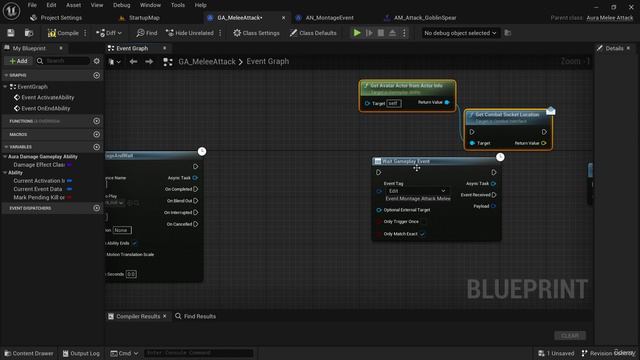Collapse the Variables section
640x360 pixels.
coord(6,147)
